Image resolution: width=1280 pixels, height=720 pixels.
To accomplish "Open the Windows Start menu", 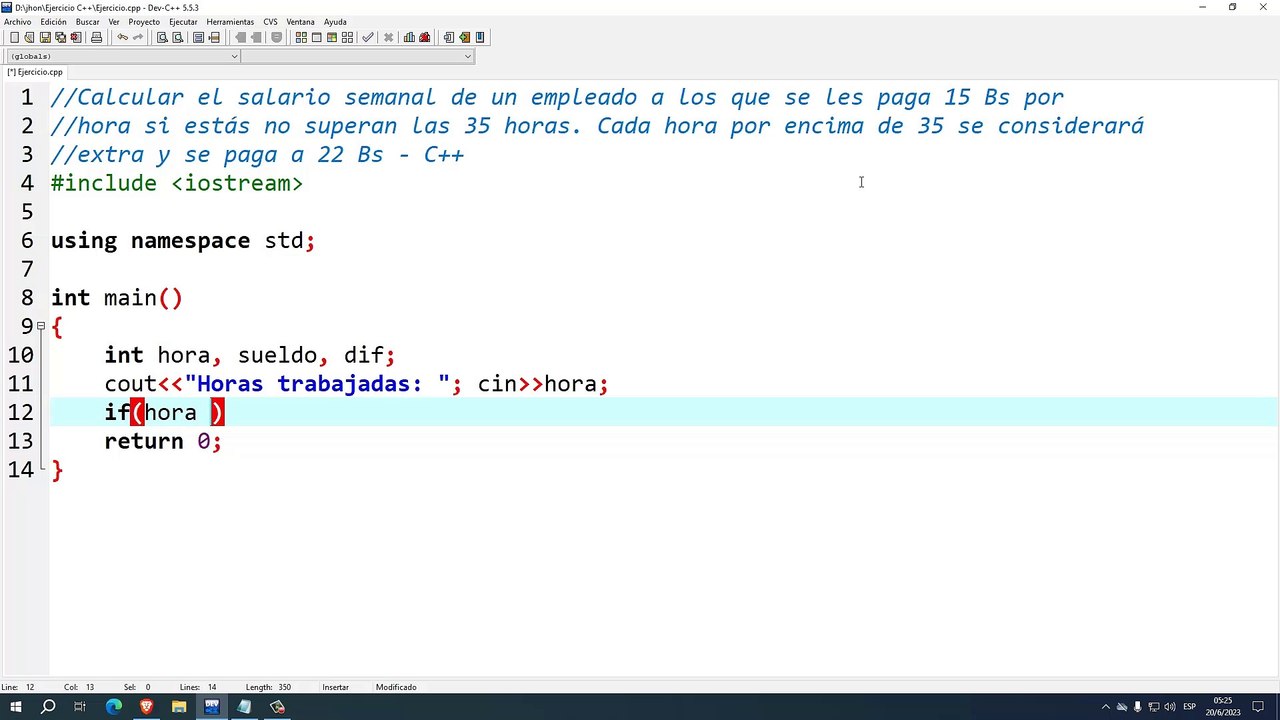I will 16,707.
